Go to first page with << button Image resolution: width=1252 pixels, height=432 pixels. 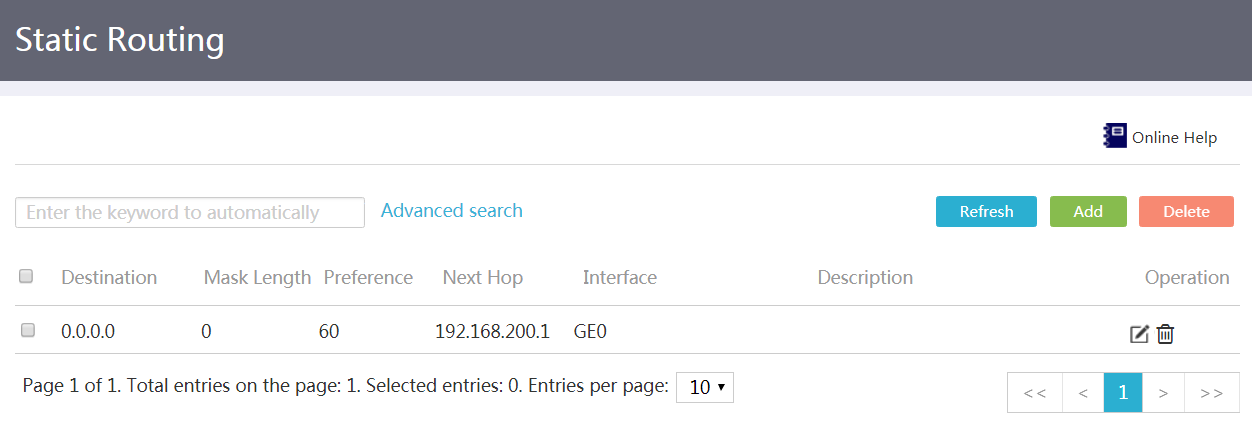1035,393
